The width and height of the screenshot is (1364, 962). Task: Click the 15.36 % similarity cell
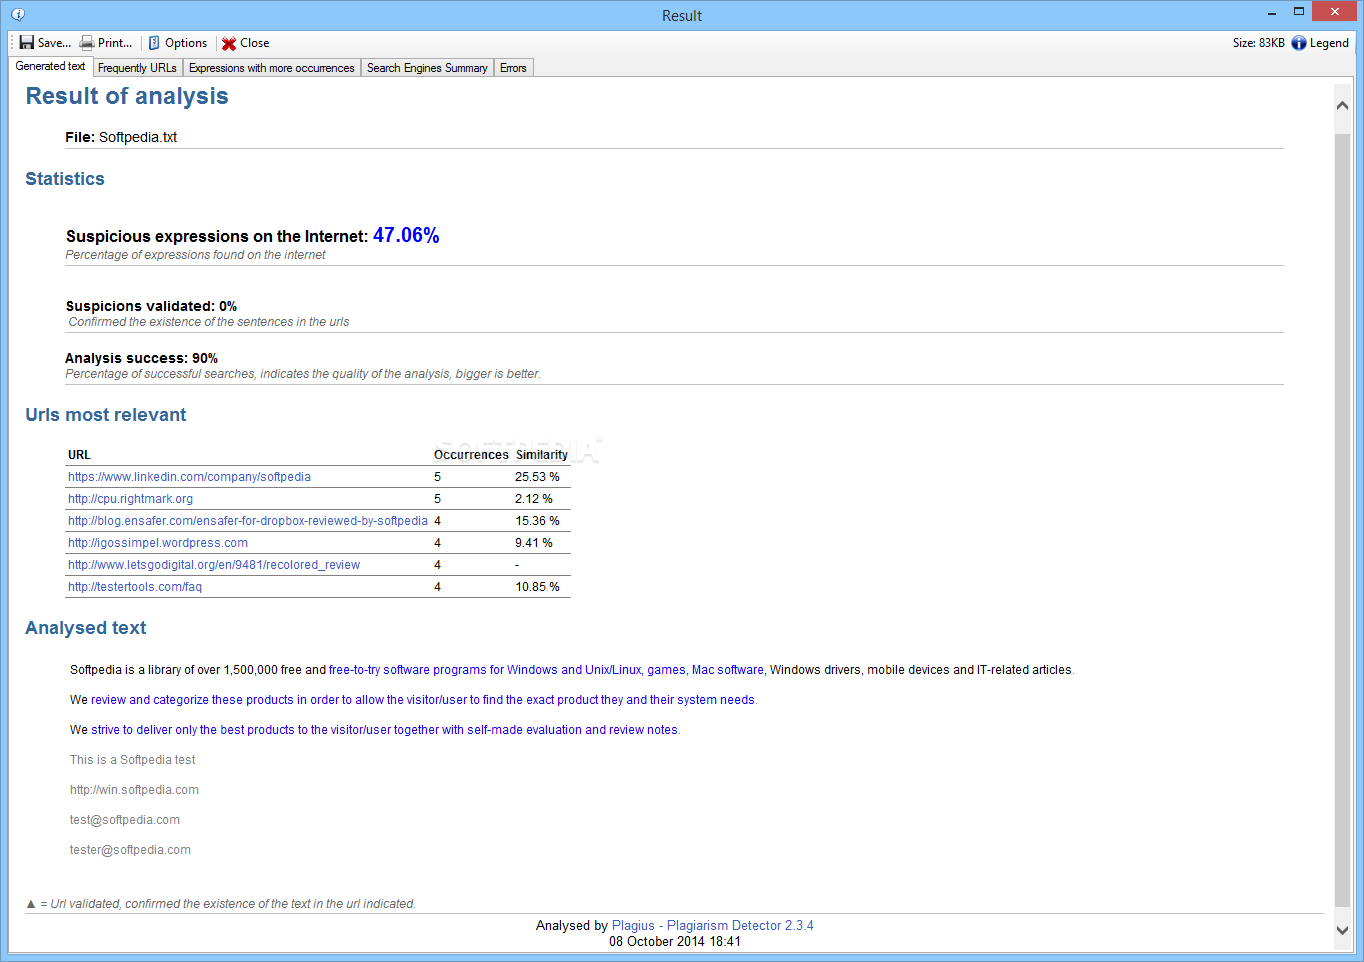tap(537, 521)
